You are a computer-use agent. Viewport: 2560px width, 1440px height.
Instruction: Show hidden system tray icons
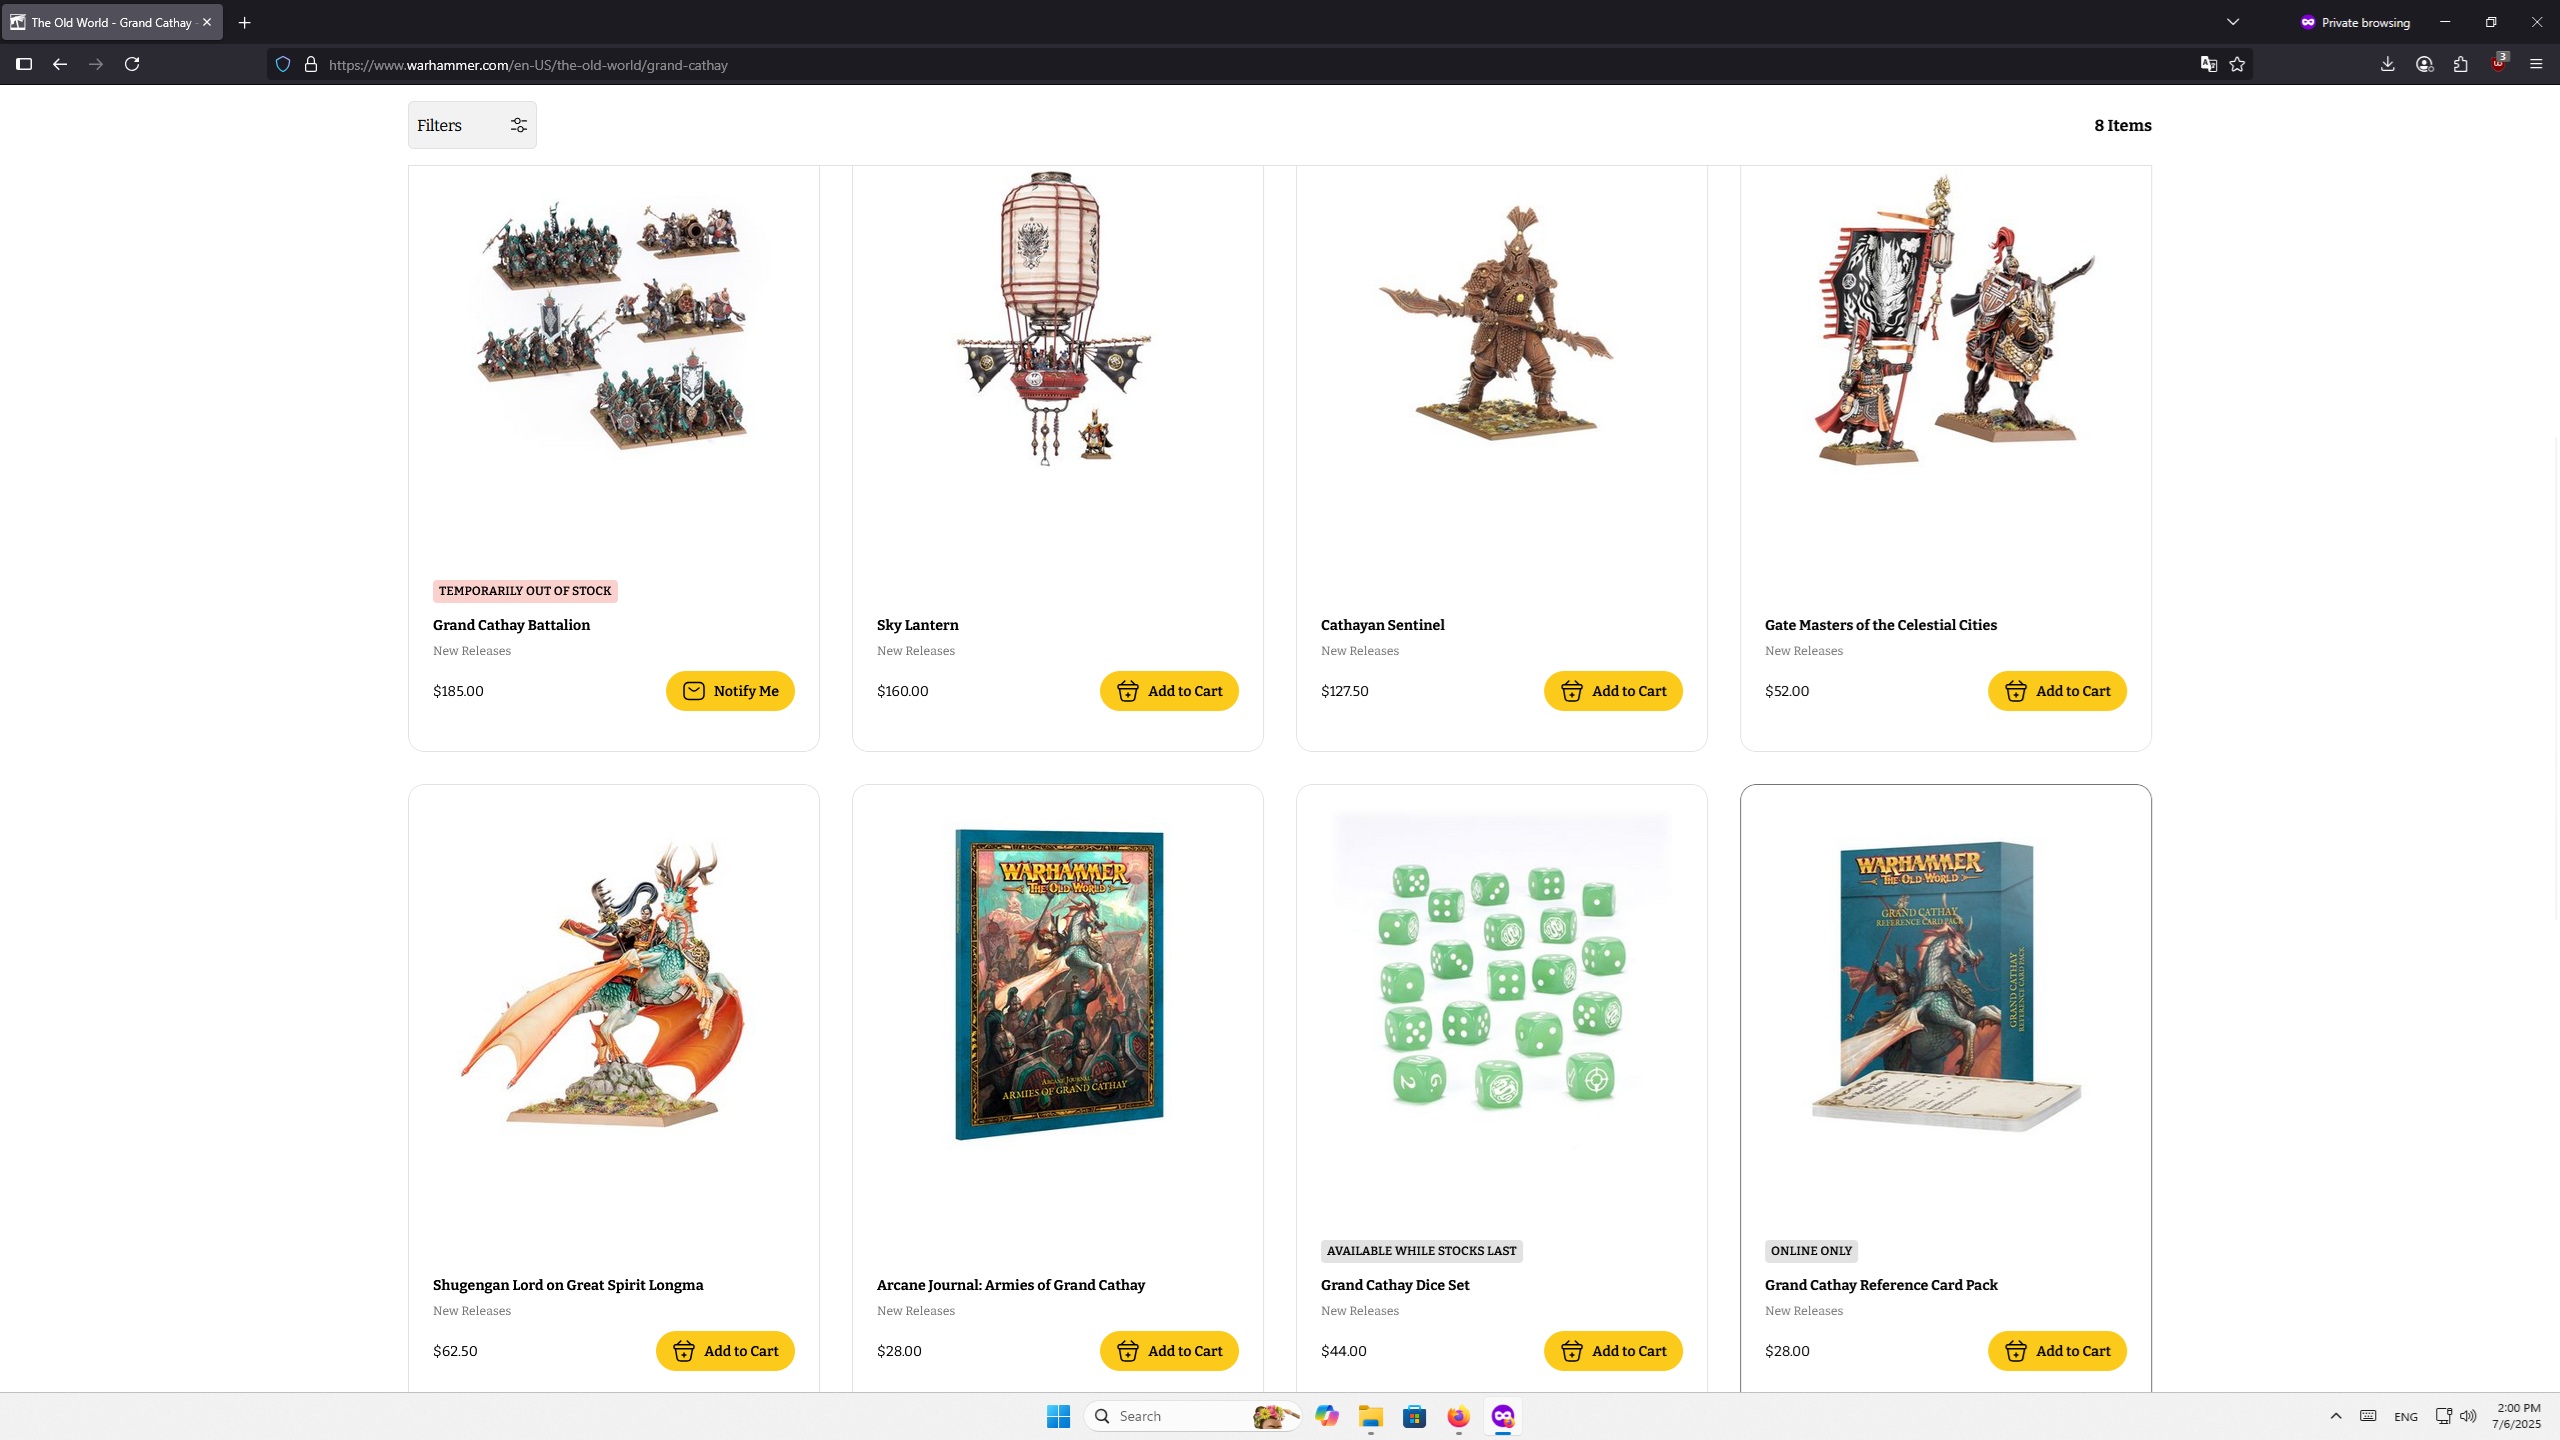click(2336, 1416)
